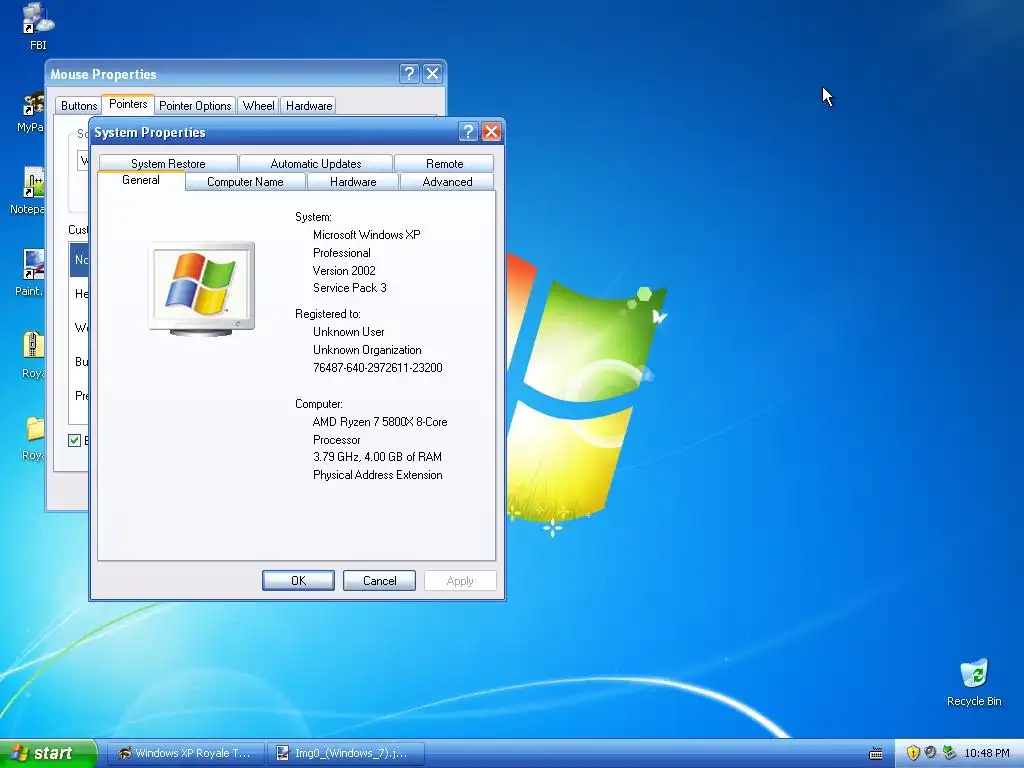
Task: Click the 'AMD Ryzen 7 5800X 8-Core' text
Action: pyautogui.click(x=379, y=422)
